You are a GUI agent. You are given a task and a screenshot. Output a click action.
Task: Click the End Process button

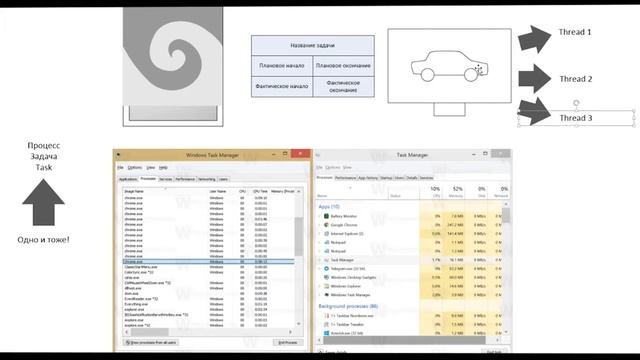[x=288, y=342]
